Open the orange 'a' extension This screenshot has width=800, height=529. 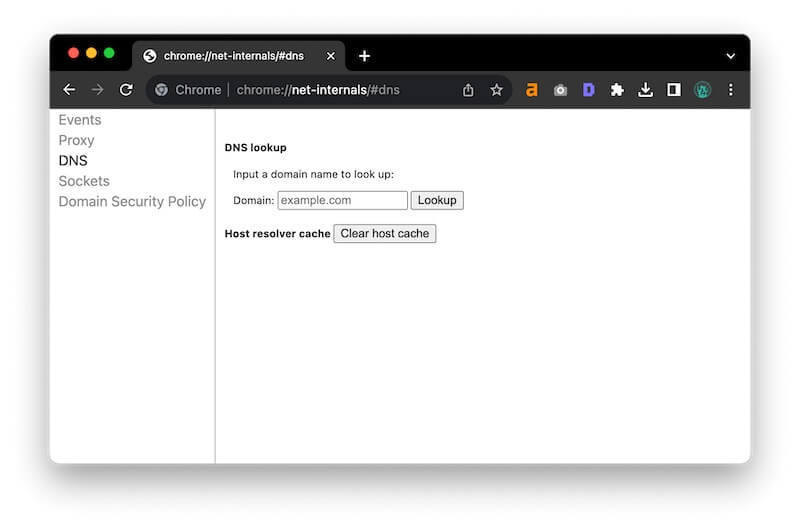(x=532, y=90)
